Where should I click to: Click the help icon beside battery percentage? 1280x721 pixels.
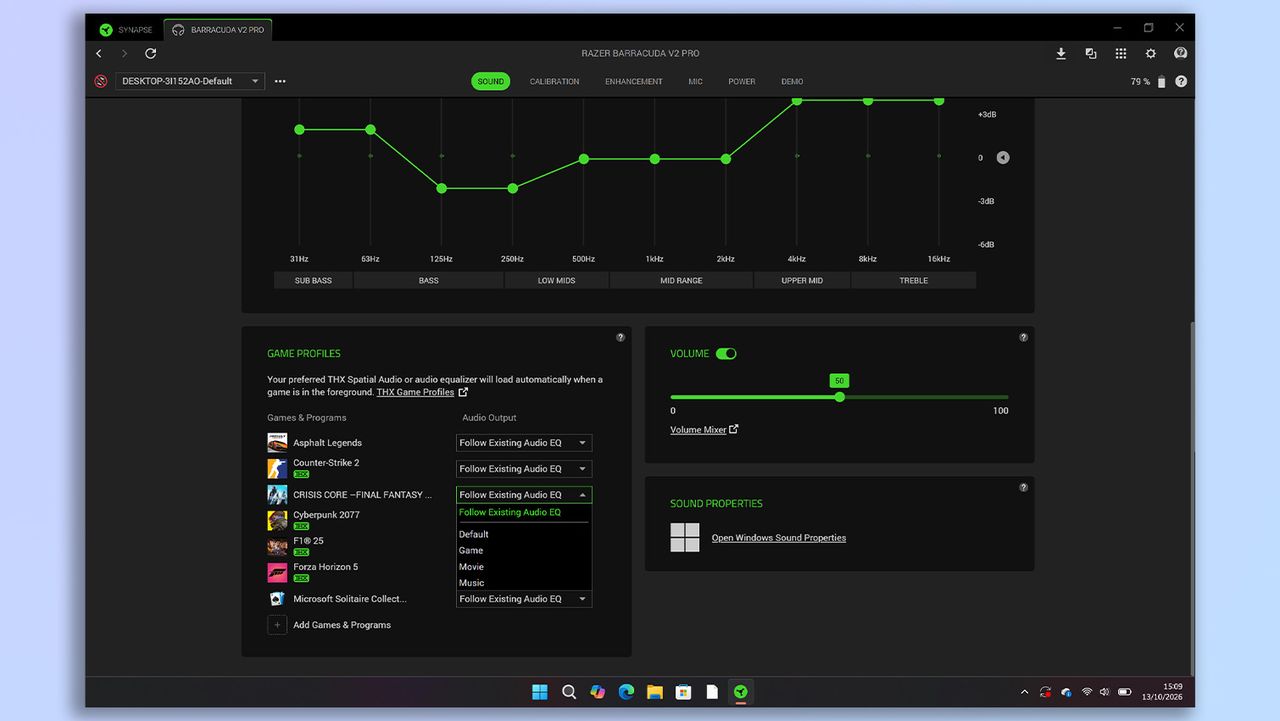point(1181,81)
